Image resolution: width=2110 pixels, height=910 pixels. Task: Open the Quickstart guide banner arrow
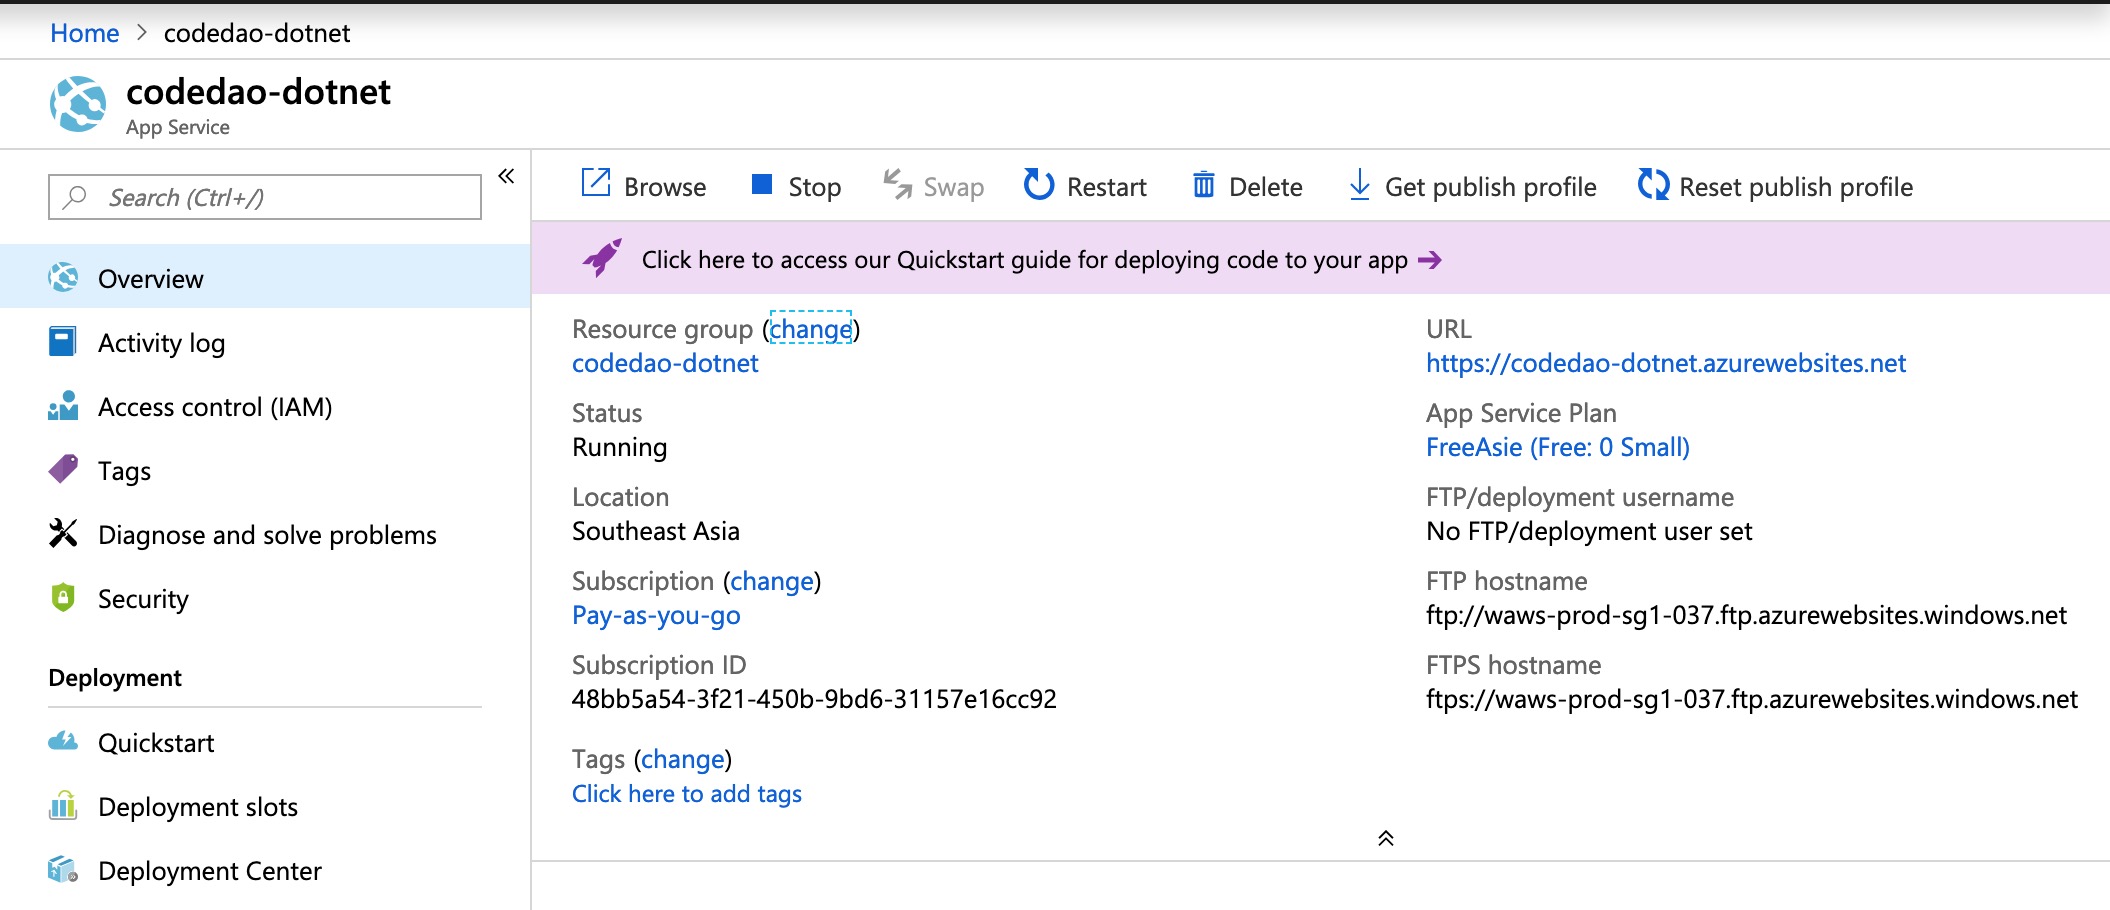(x=1431, y=260)
